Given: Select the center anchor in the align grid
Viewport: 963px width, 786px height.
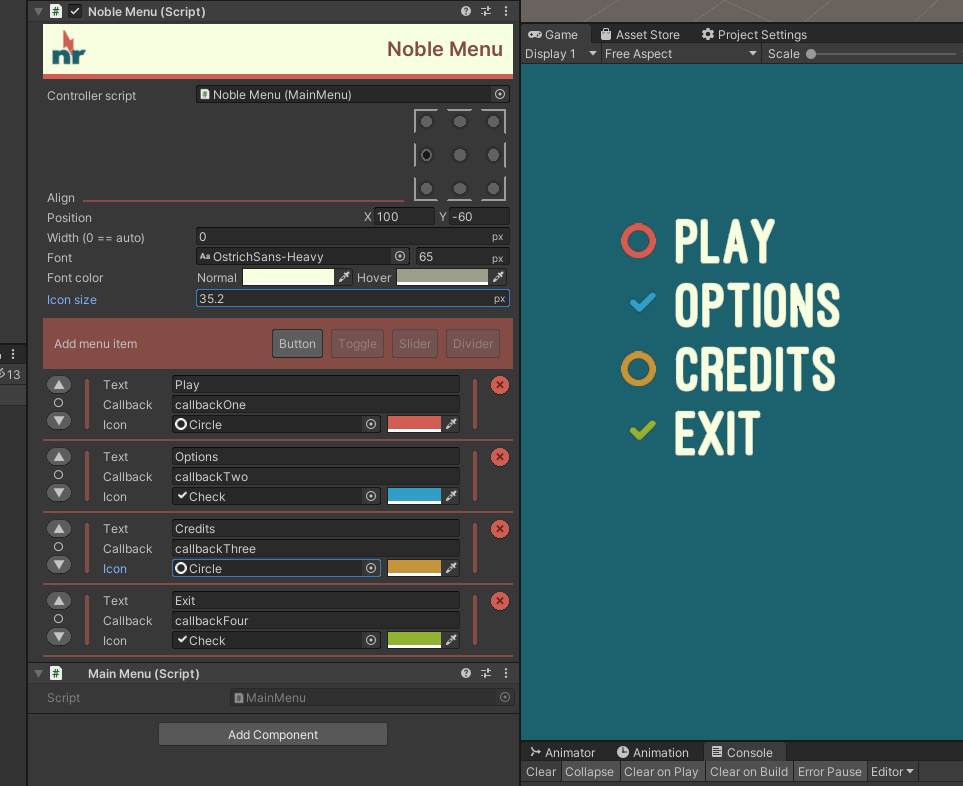Looking at the screenshot, I should pos(459,155).
